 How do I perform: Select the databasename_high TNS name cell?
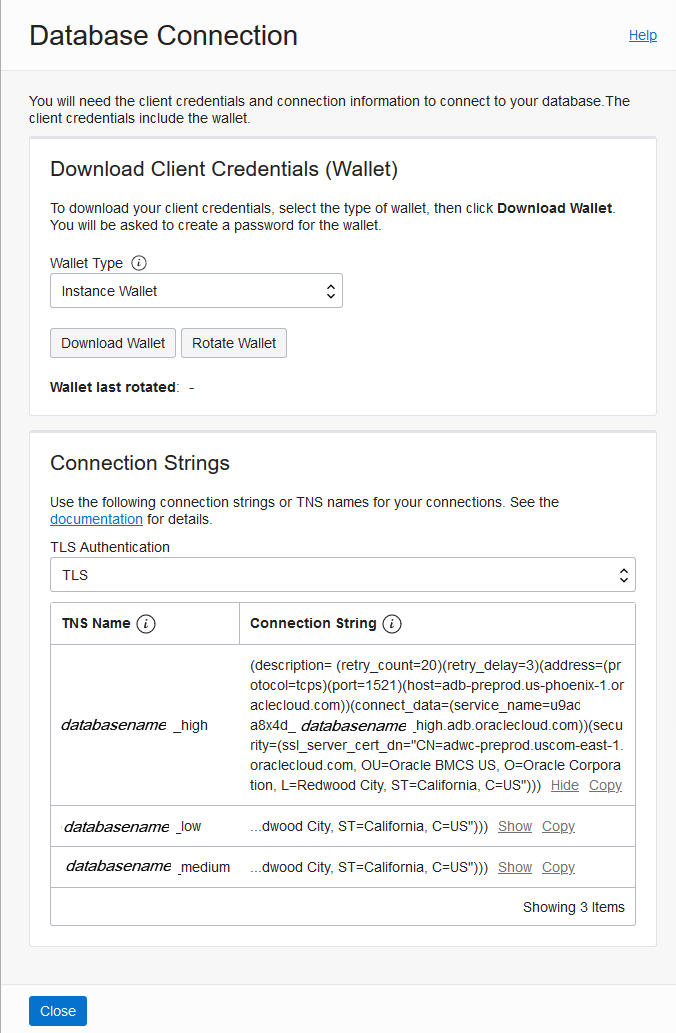click(135, 725)
